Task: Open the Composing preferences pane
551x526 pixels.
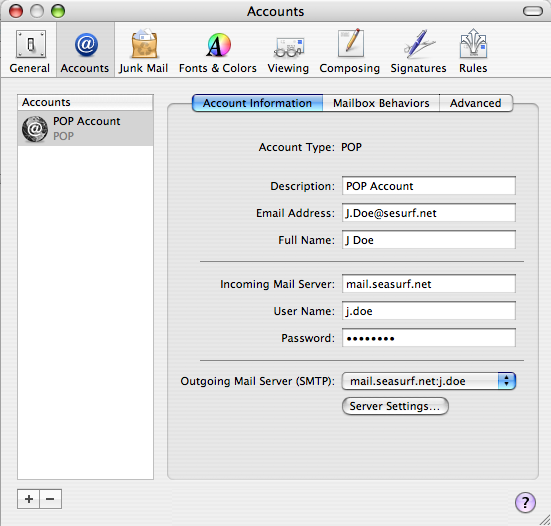Action: [x=350, y=51]
